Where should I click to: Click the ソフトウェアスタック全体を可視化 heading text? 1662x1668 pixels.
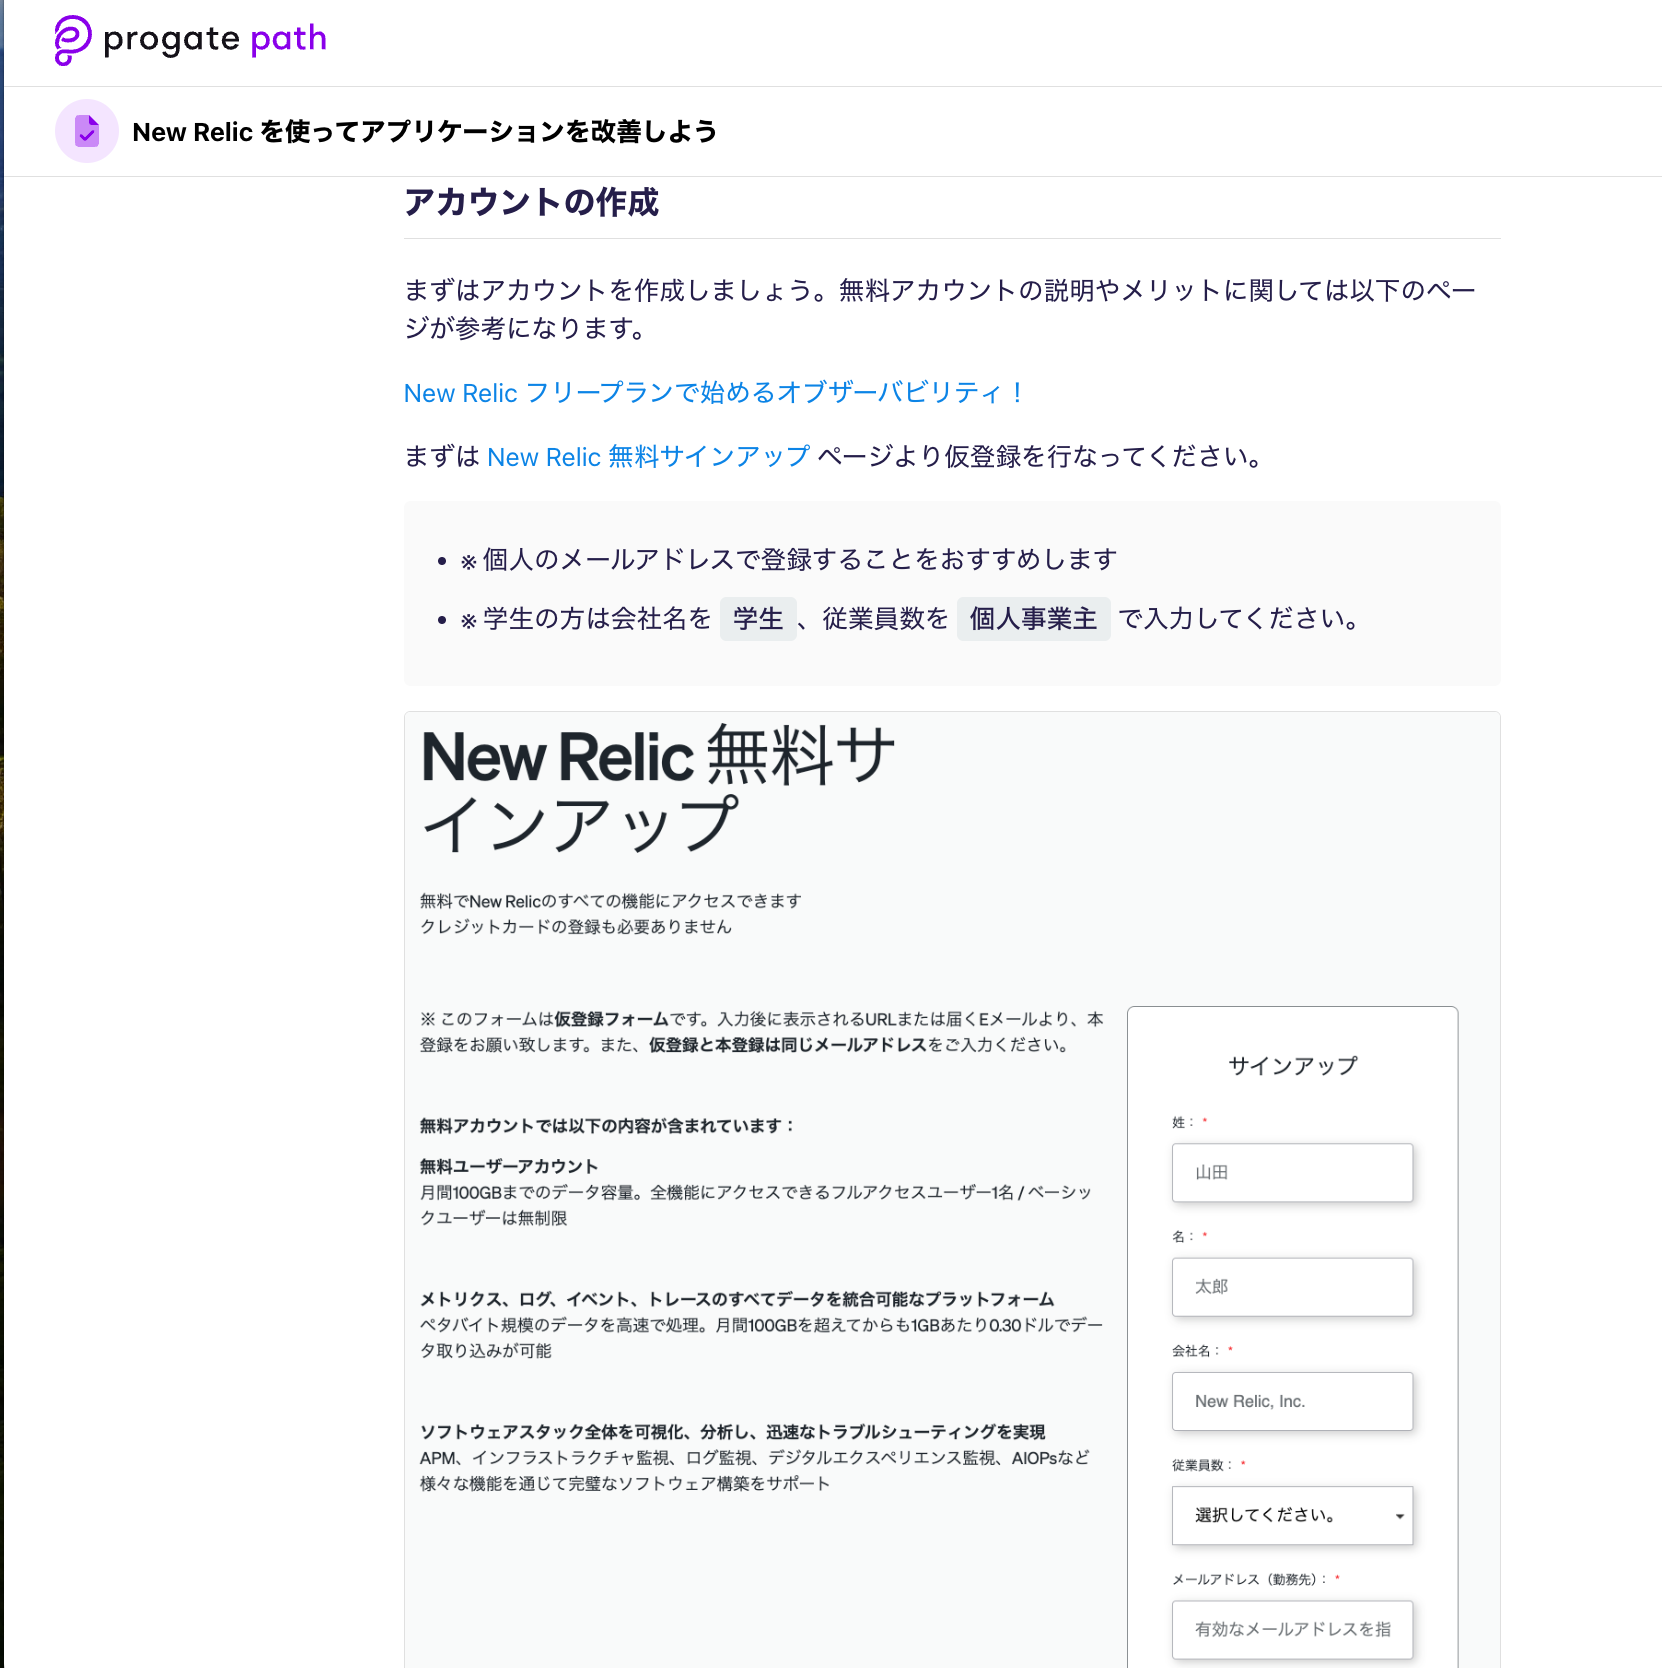click(732, 1432)
